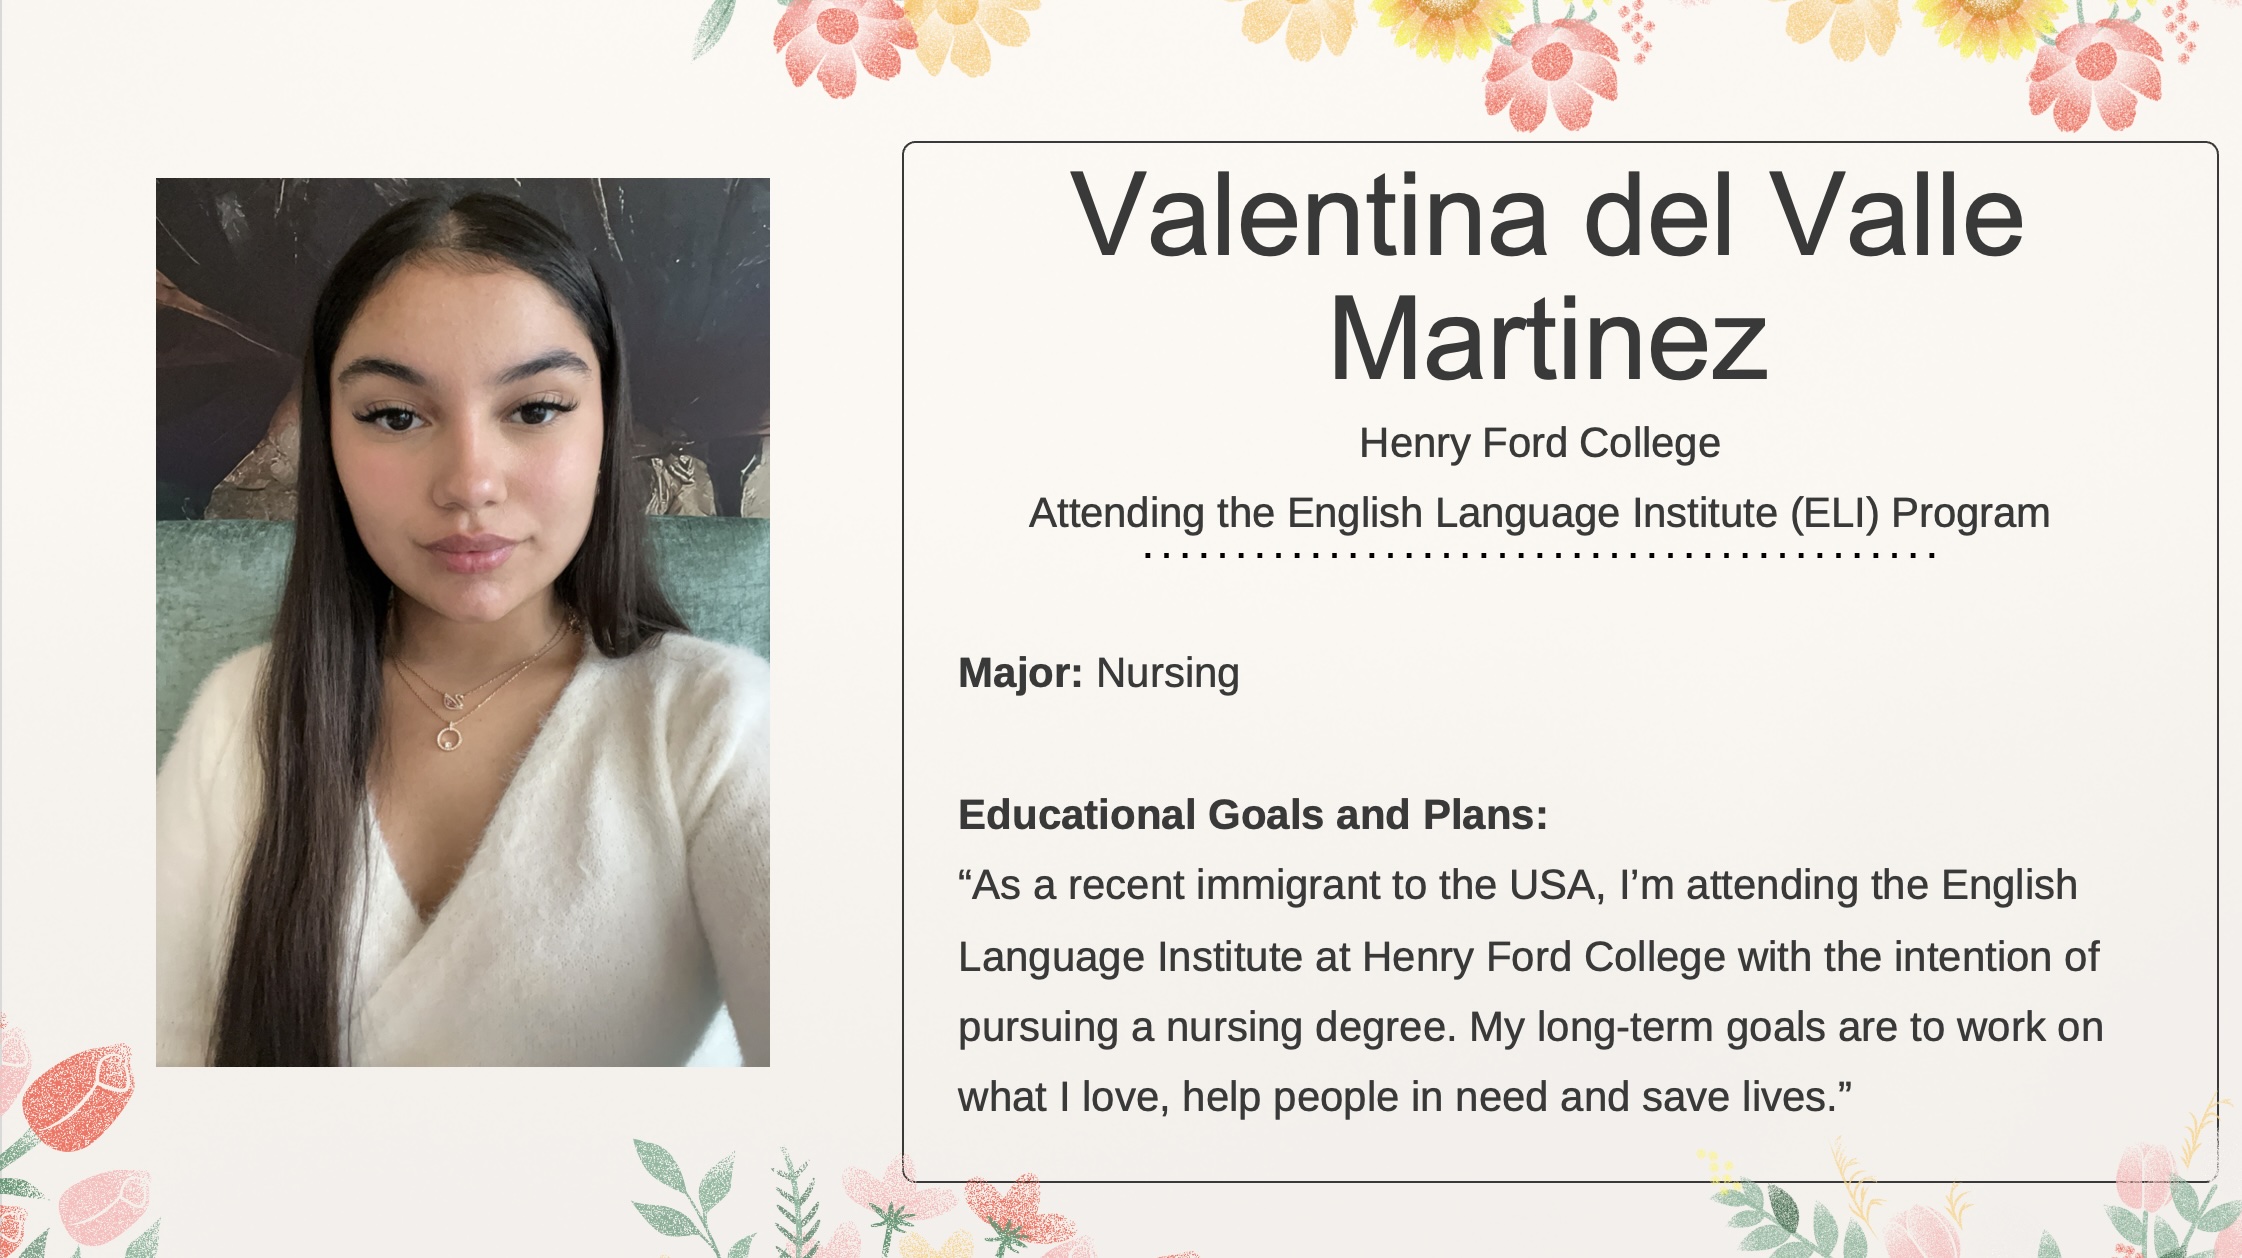The width and height of the screenshot is (2242, 1258).
Task: Click the line 'pursuing a nursing degree'
Action: pyautogui.click(x=1531, y=1027)
